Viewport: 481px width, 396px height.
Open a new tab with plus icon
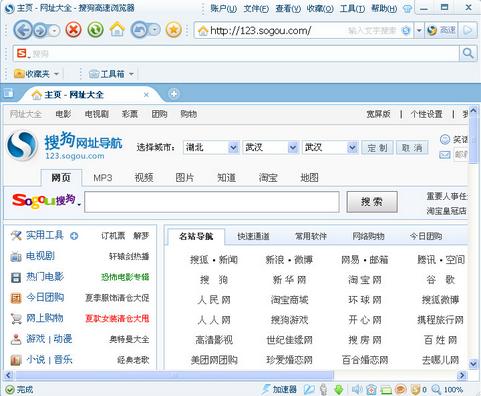pyautogui.click(x=174, y=94)
